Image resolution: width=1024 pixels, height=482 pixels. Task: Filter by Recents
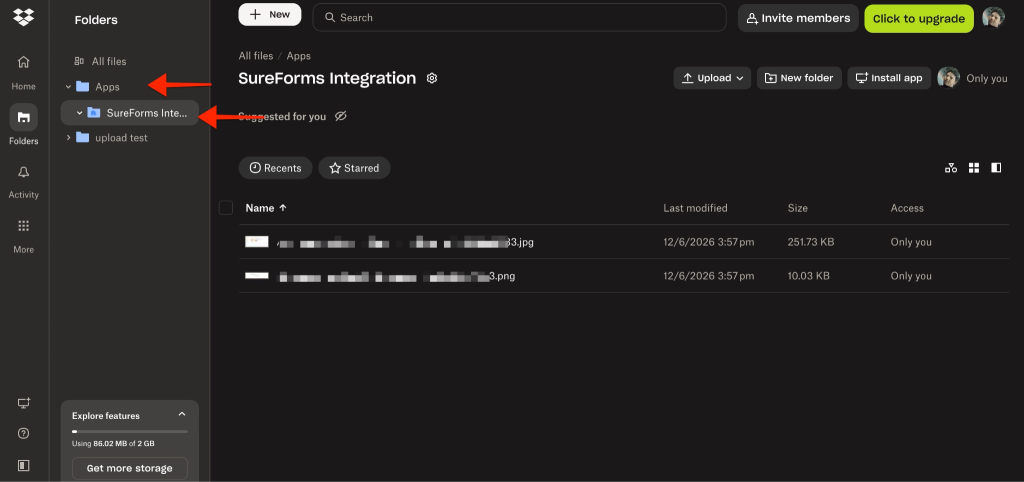point(276,168)
